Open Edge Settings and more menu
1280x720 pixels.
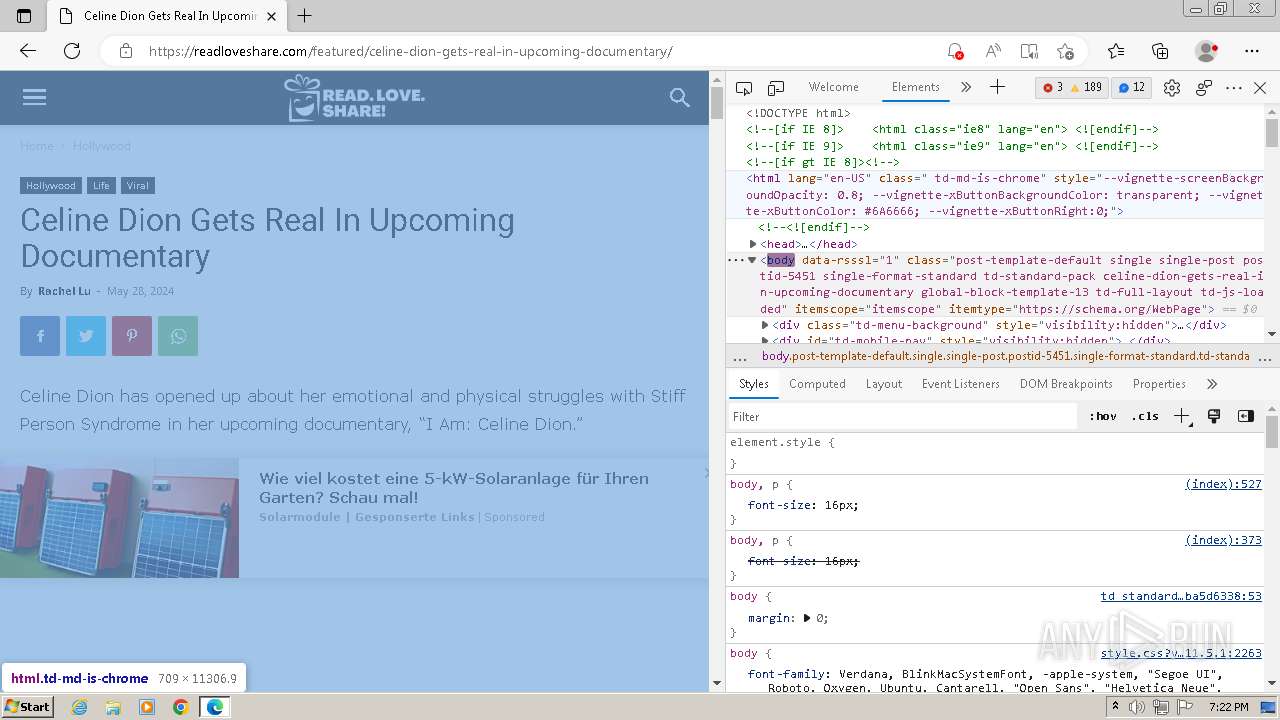[x=1252, y=51]
